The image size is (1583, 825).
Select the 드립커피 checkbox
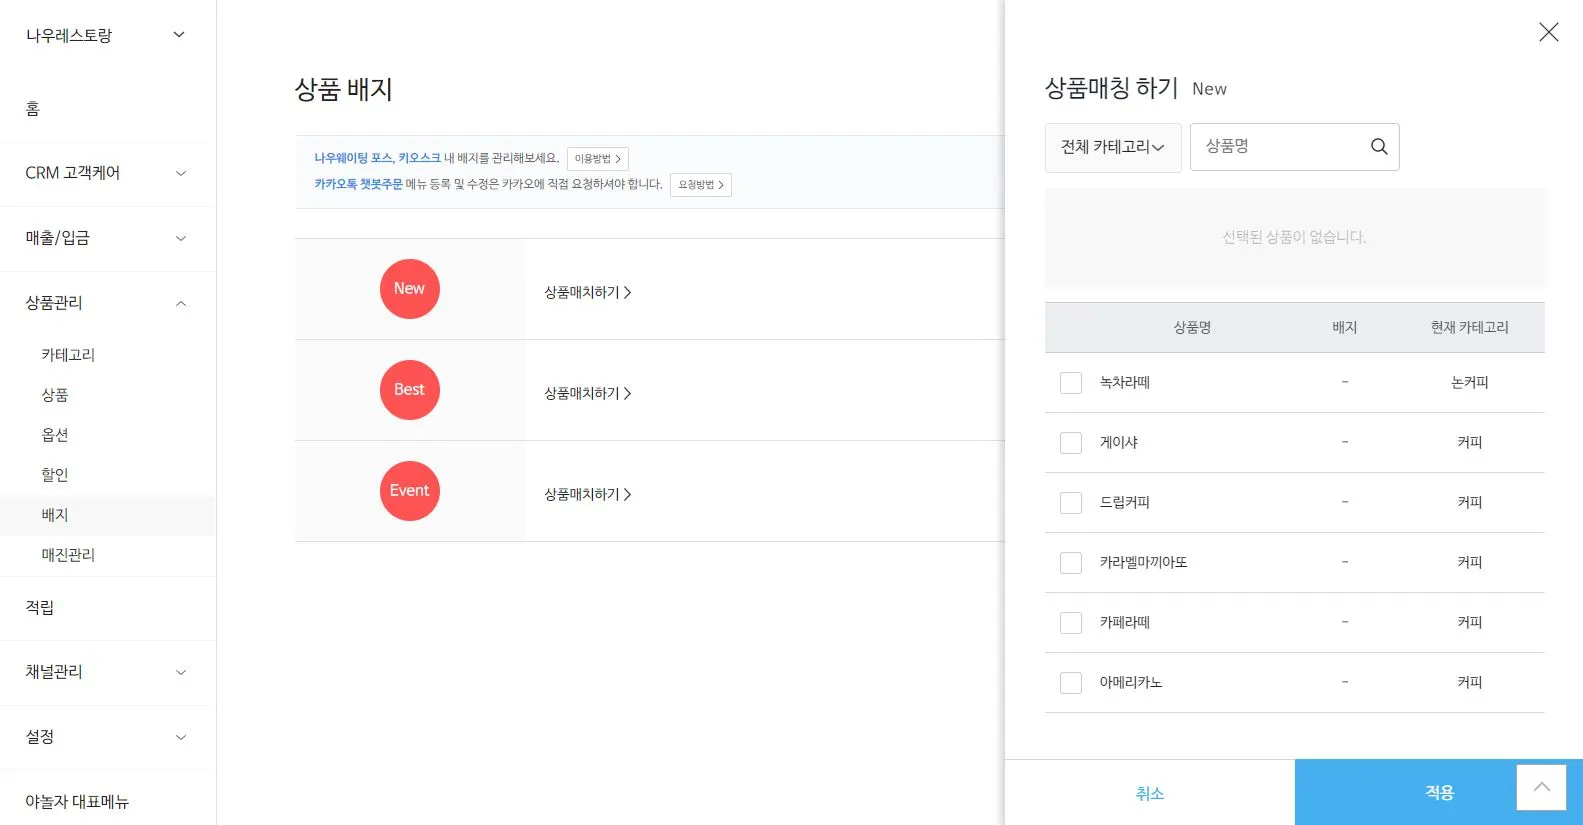tap(1071, 503)
